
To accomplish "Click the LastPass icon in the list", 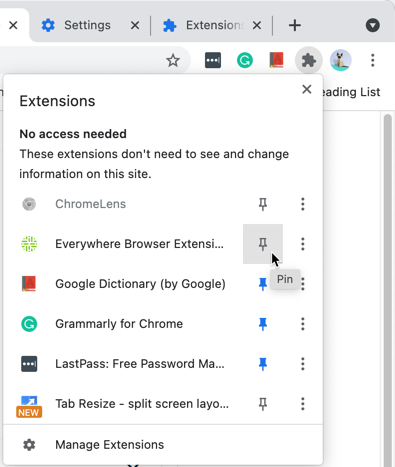I will (29, 364).
